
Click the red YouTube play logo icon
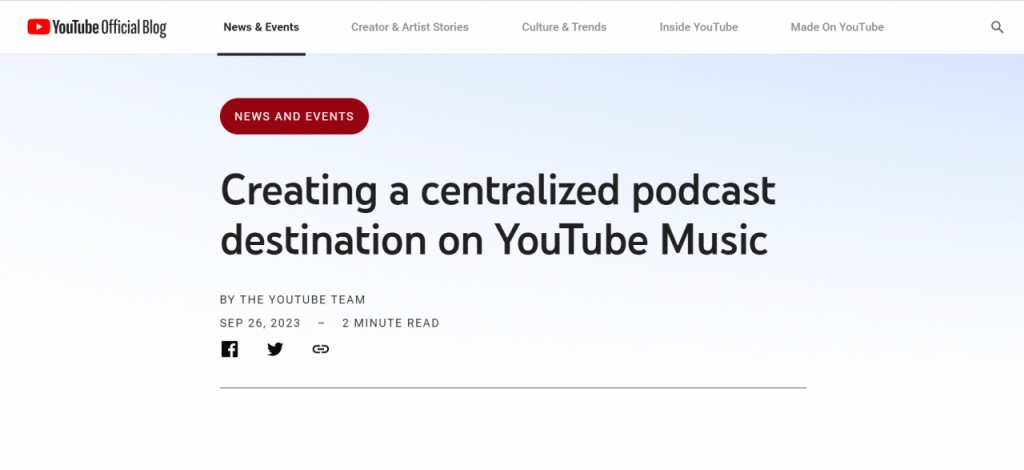[x=39, y=28]
